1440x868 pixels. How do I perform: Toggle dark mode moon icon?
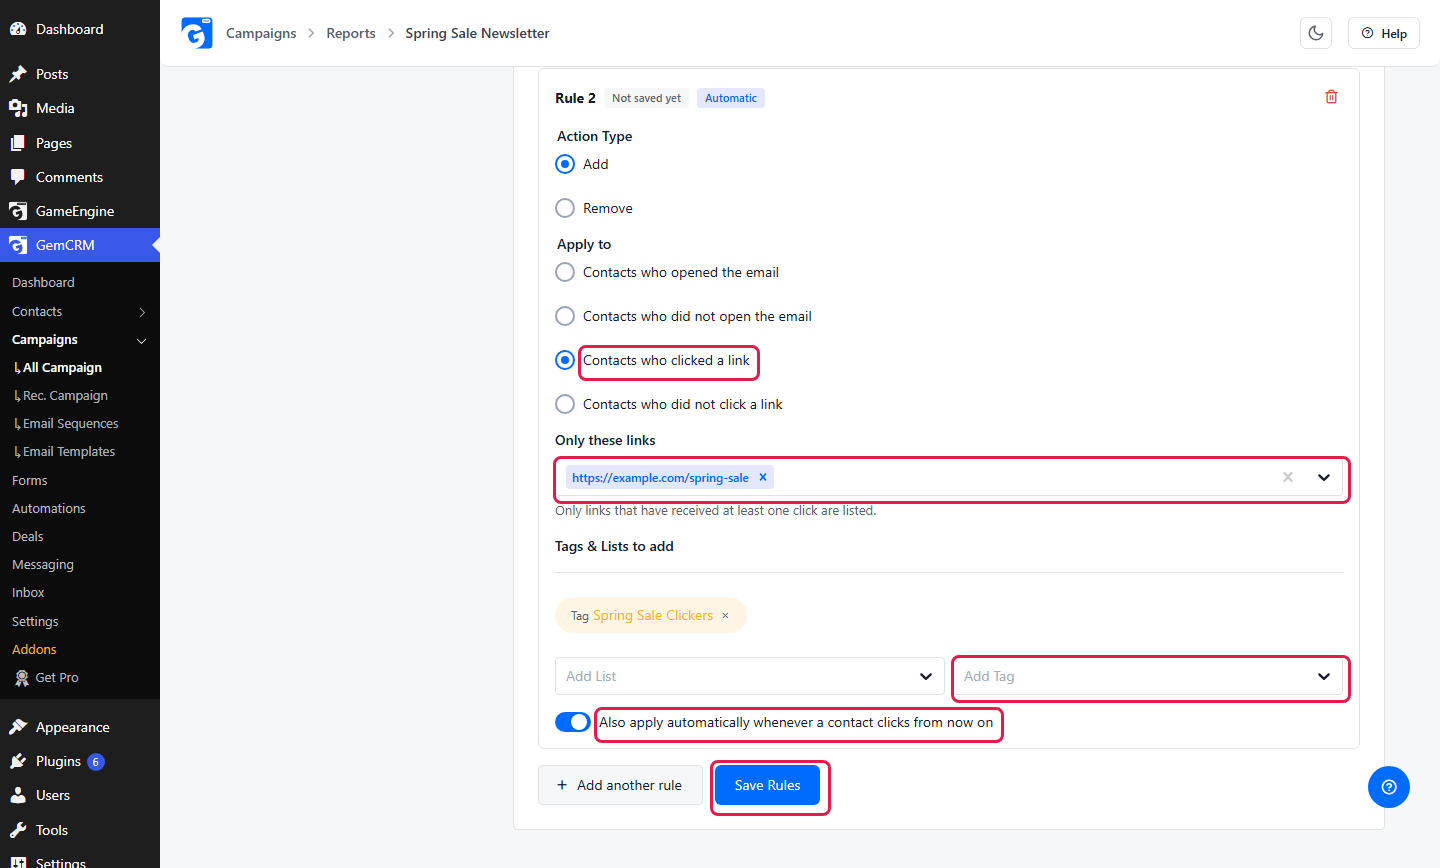[x=1316, y=33]
